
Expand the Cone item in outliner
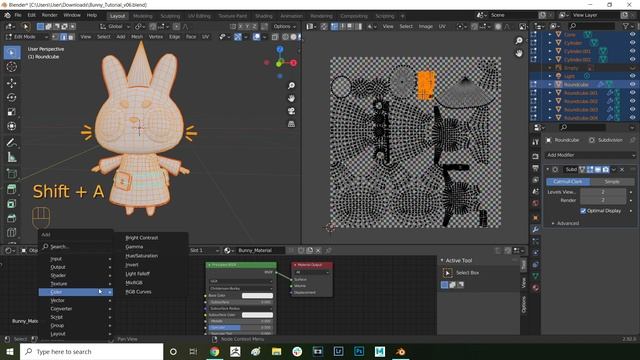point(550,35)
